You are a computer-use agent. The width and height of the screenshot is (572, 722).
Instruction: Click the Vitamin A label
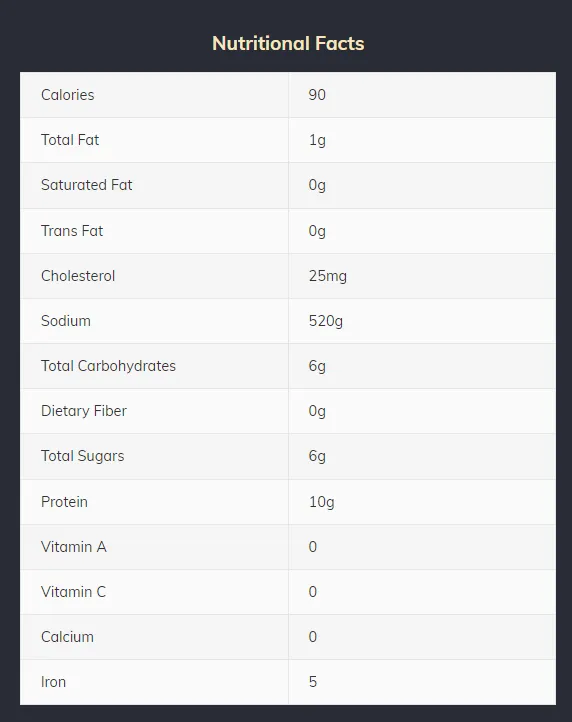tap(74, 547)
